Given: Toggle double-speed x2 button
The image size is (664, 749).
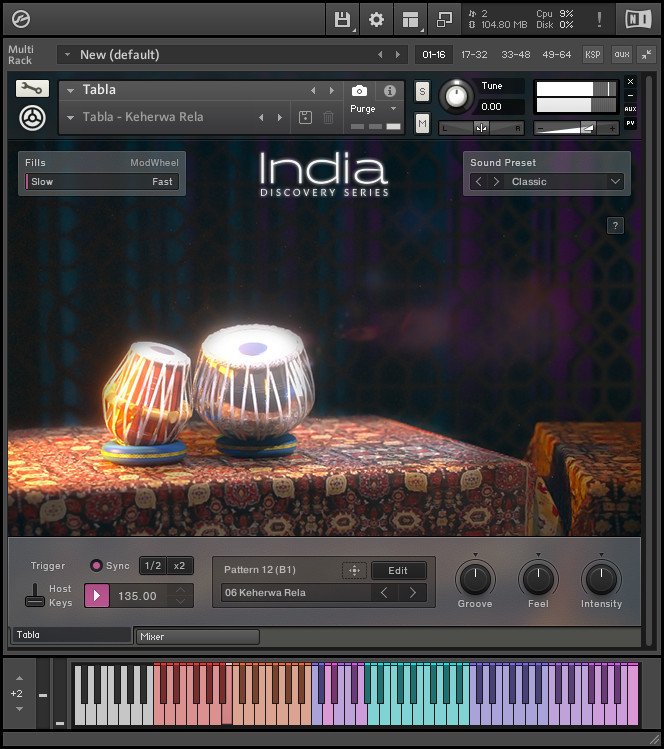Looking at the screenshot, I should (x=180, y=566).
